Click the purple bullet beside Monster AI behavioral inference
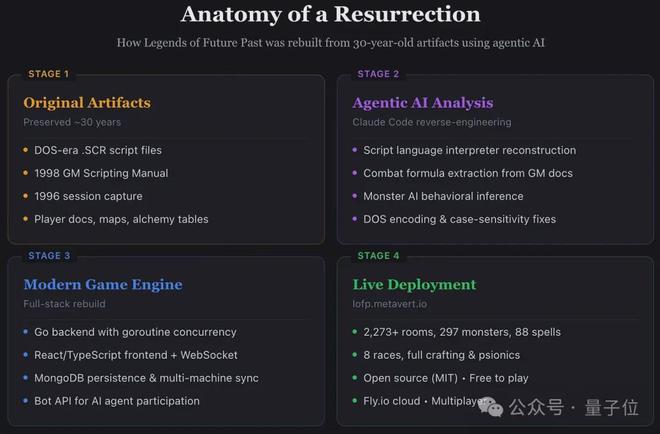Image resolution: width=660 pixels, height=434 pixels. pyautogui.click(x=354, y=197)
